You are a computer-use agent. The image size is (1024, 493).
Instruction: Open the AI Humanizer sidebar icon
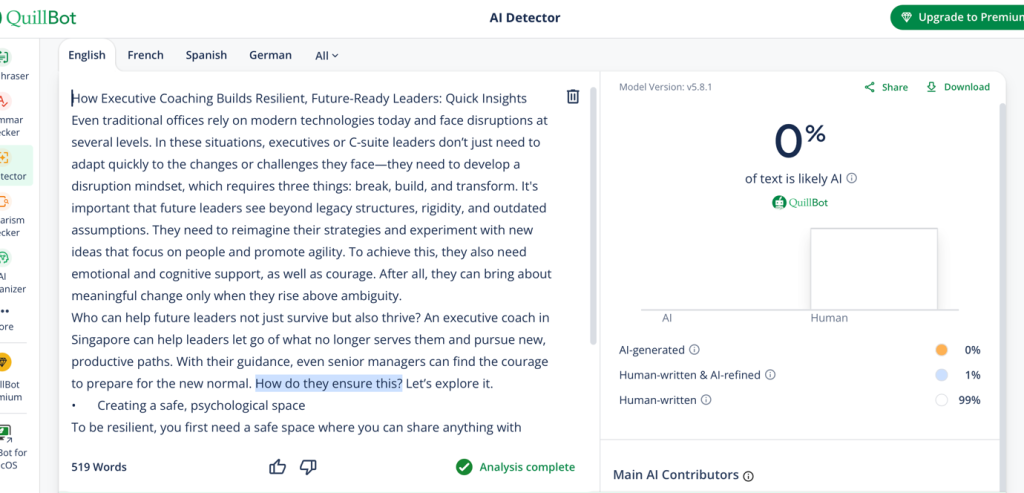click(x=6, y=255)
